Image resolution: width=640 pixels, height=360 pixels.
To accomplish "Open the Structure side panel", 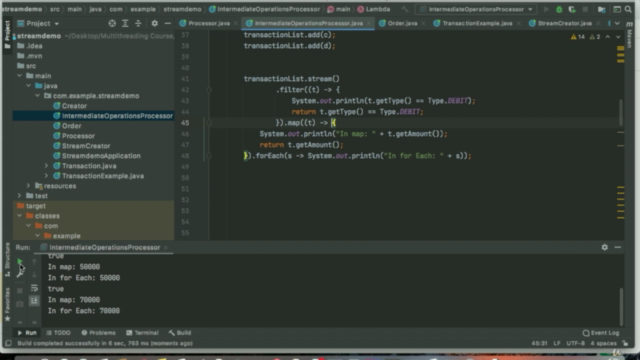I will click(7, 260).
